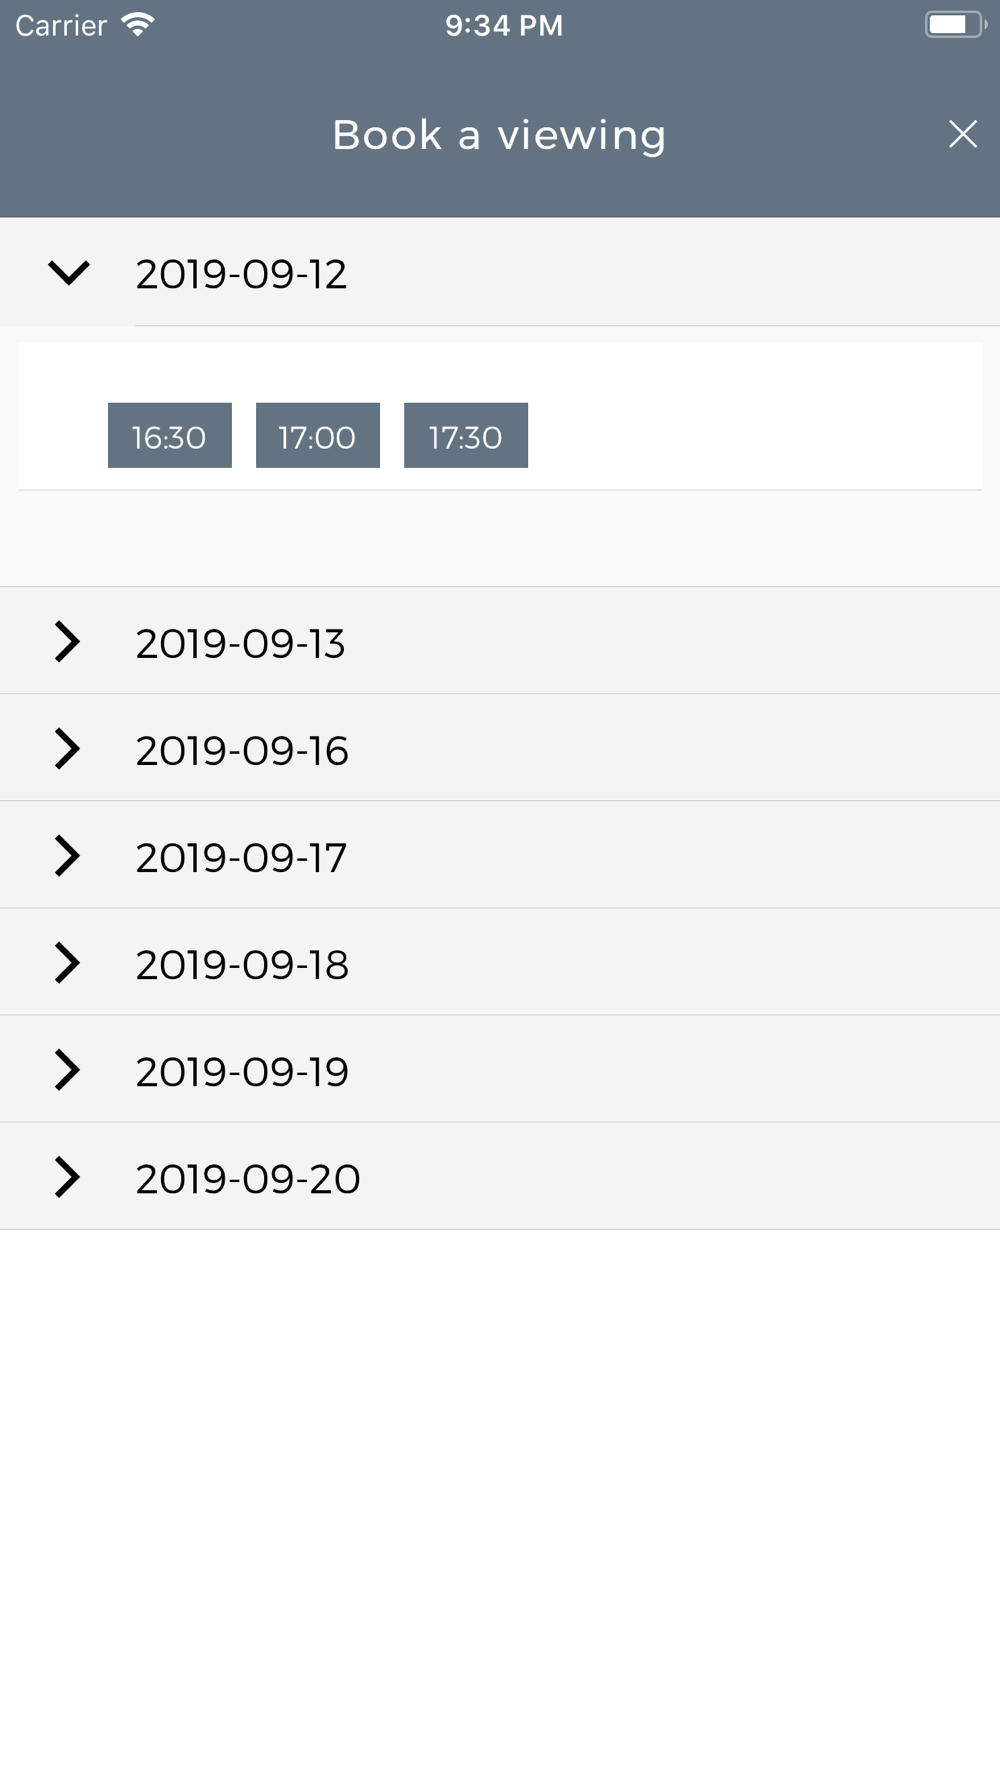Close the Book a viewing screen
1000x1778 pixels.
coord(962,134)
